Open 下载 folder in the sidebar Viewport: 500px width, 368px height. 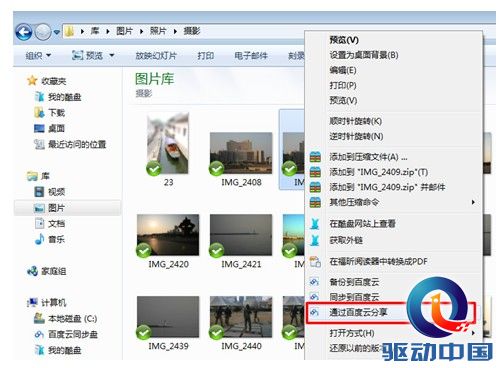click(50, 113)
